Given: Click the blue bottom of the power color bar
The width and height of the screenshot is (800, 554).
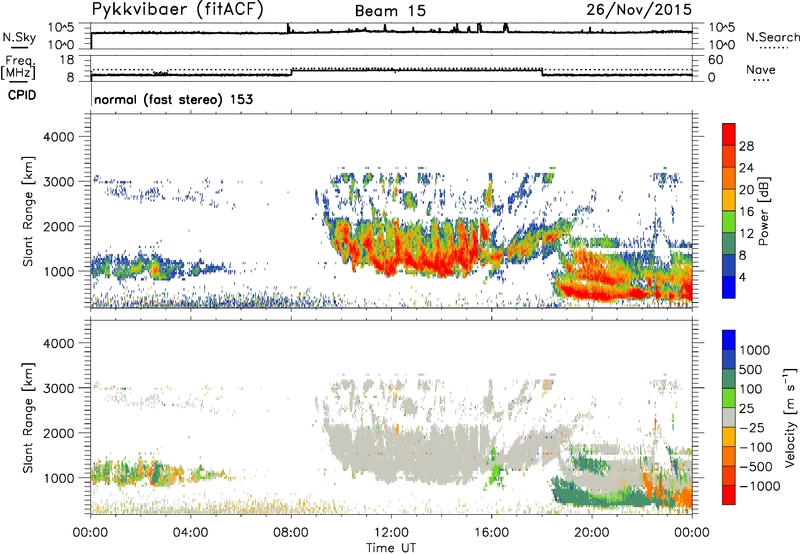Looking at the screenshot, I should [x=729, y=287].
